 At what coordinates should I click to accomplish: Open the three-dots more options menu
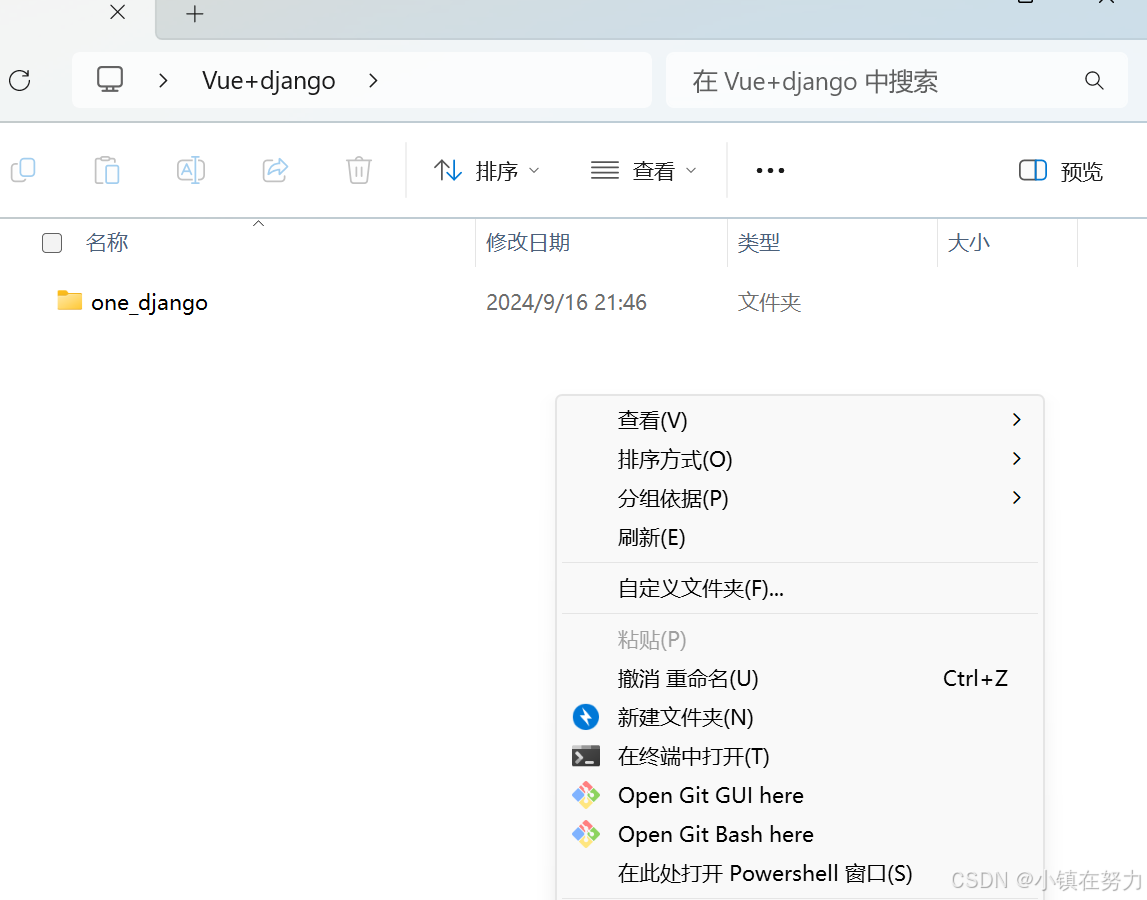click(770, 170)
